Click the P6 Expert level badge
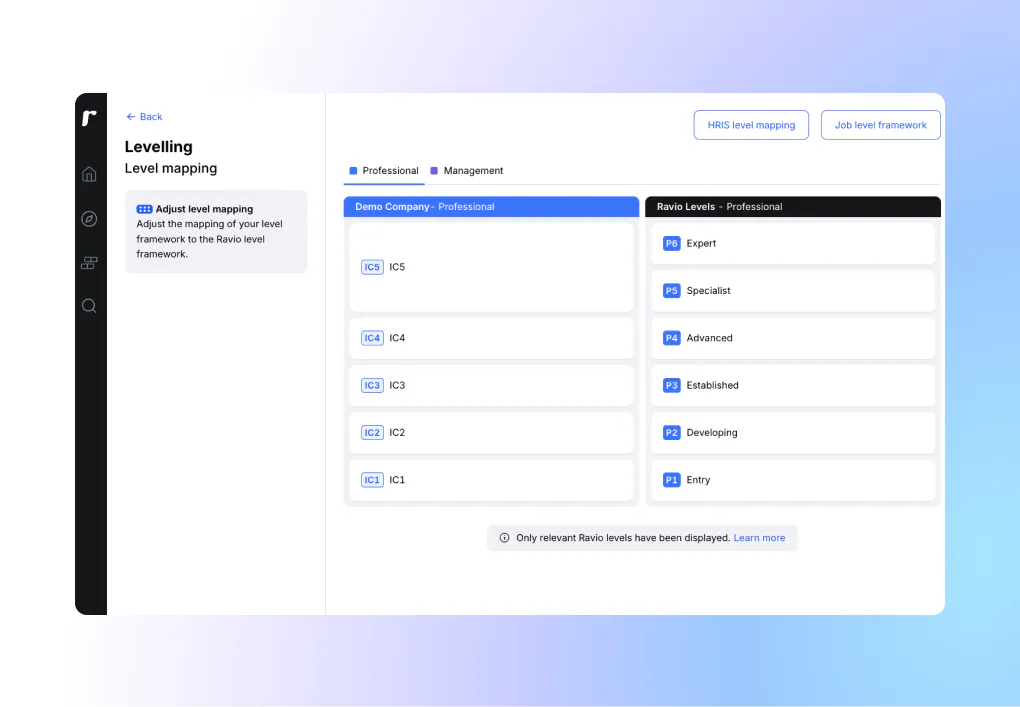This screenshot has width=1020, height=707. (671, 244)
